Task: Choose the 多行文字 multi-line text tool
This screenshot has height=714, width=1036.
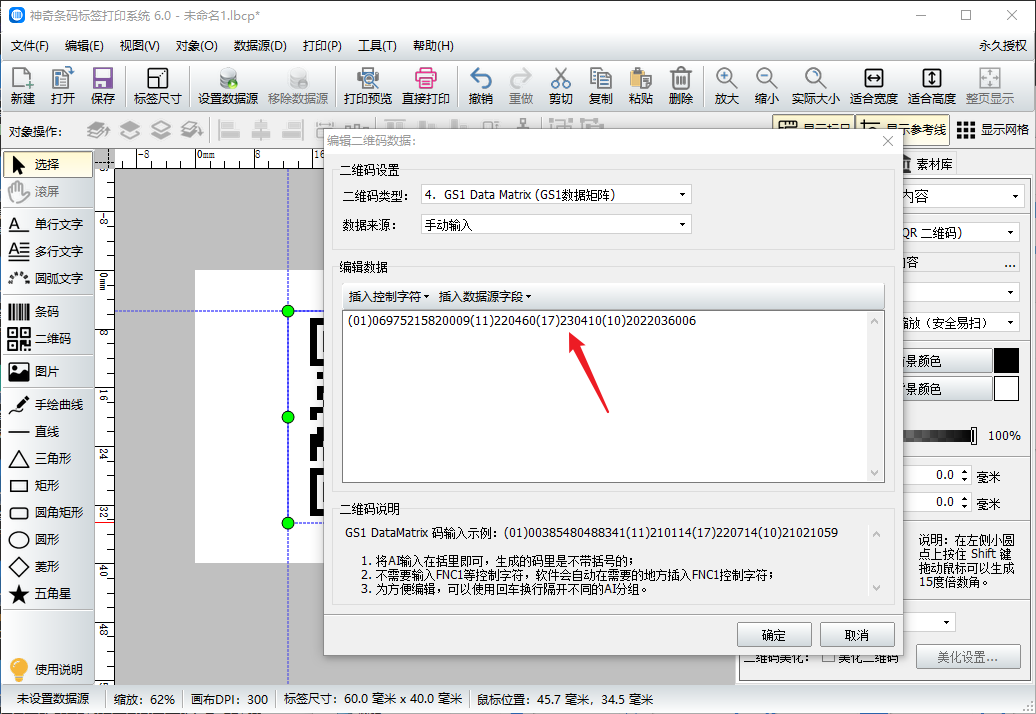Action: [48, 252]
